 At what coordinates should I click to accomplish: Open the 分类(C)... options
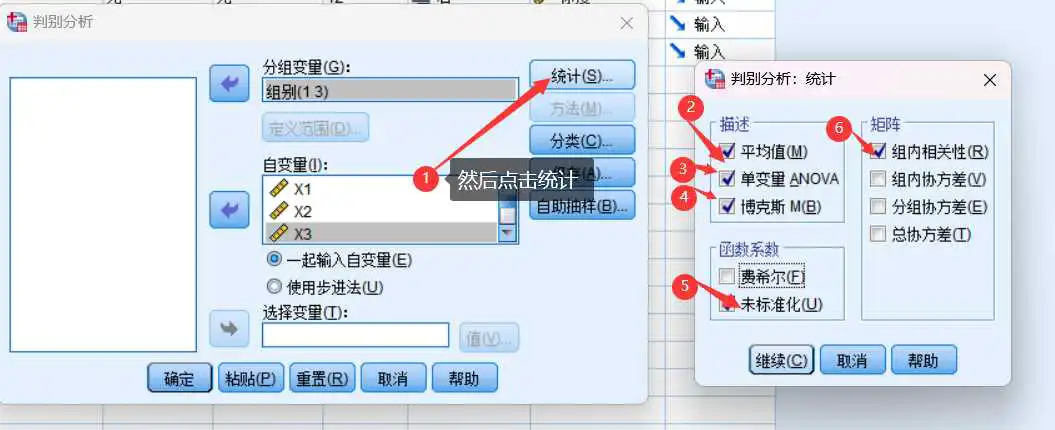click(x=582, y=140)
